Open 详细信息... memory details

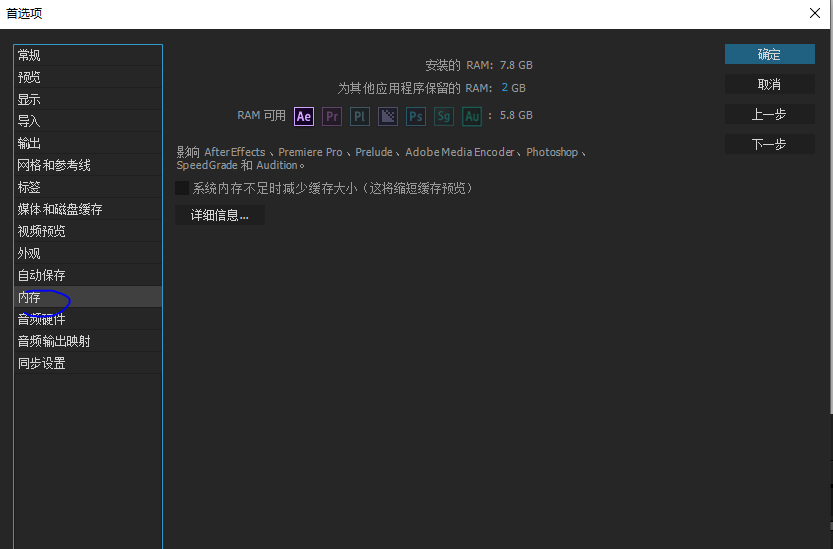(220, 215)
